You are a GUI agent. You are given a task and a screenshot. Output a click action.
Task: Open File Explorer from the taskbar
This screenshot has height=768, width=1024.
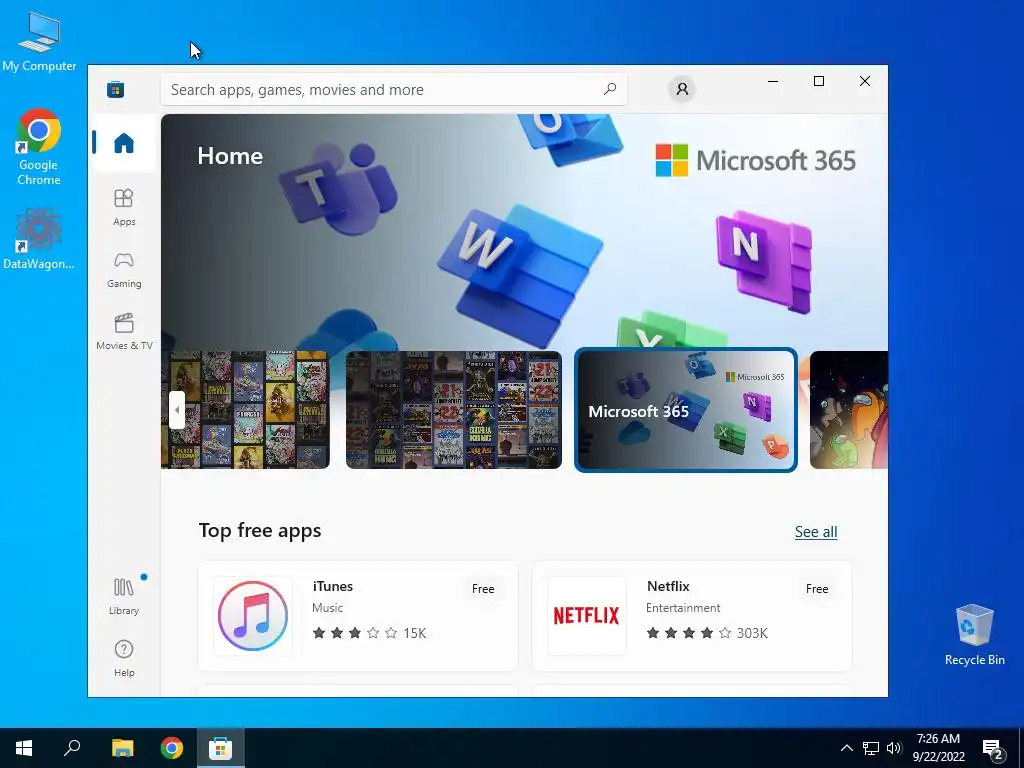click(x=123, y=748)
